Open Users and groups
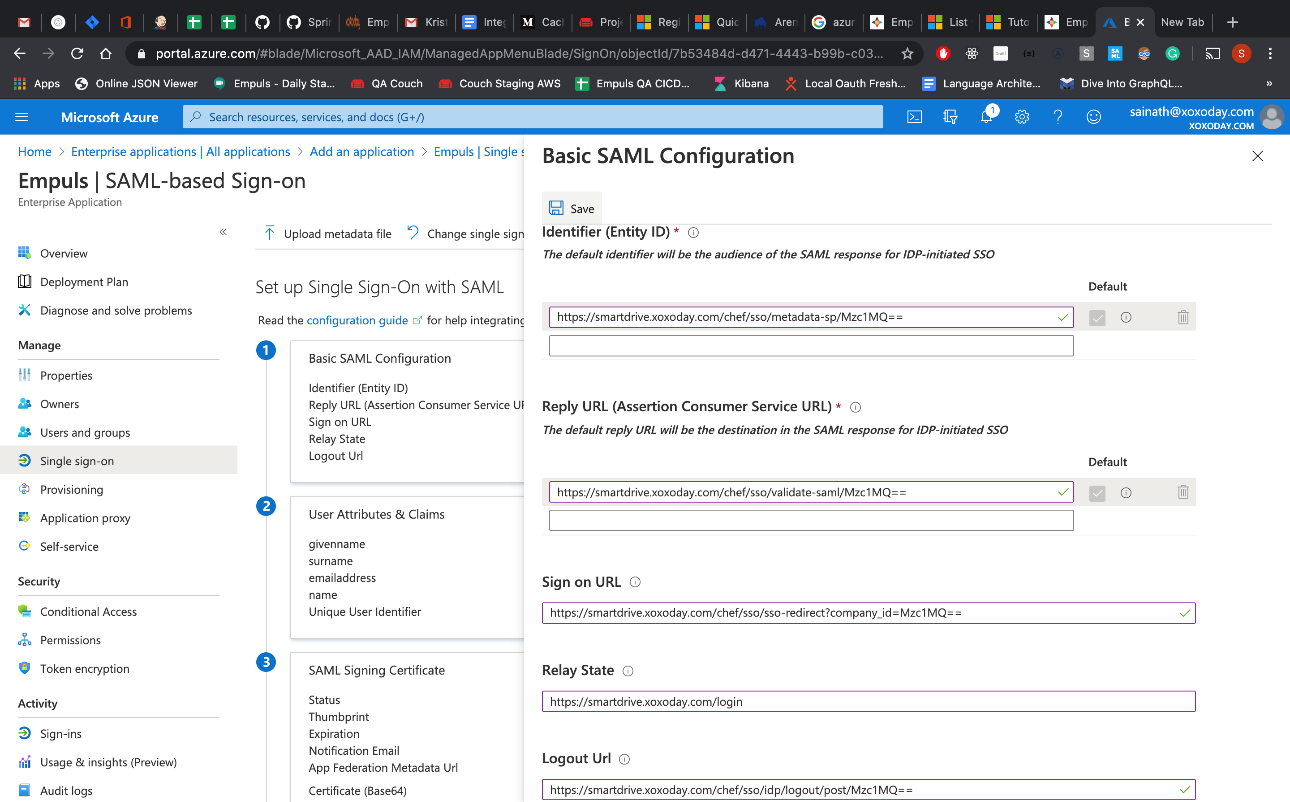Image resolution: width=1290 pixels, height=802 pixels. [85, 433]
